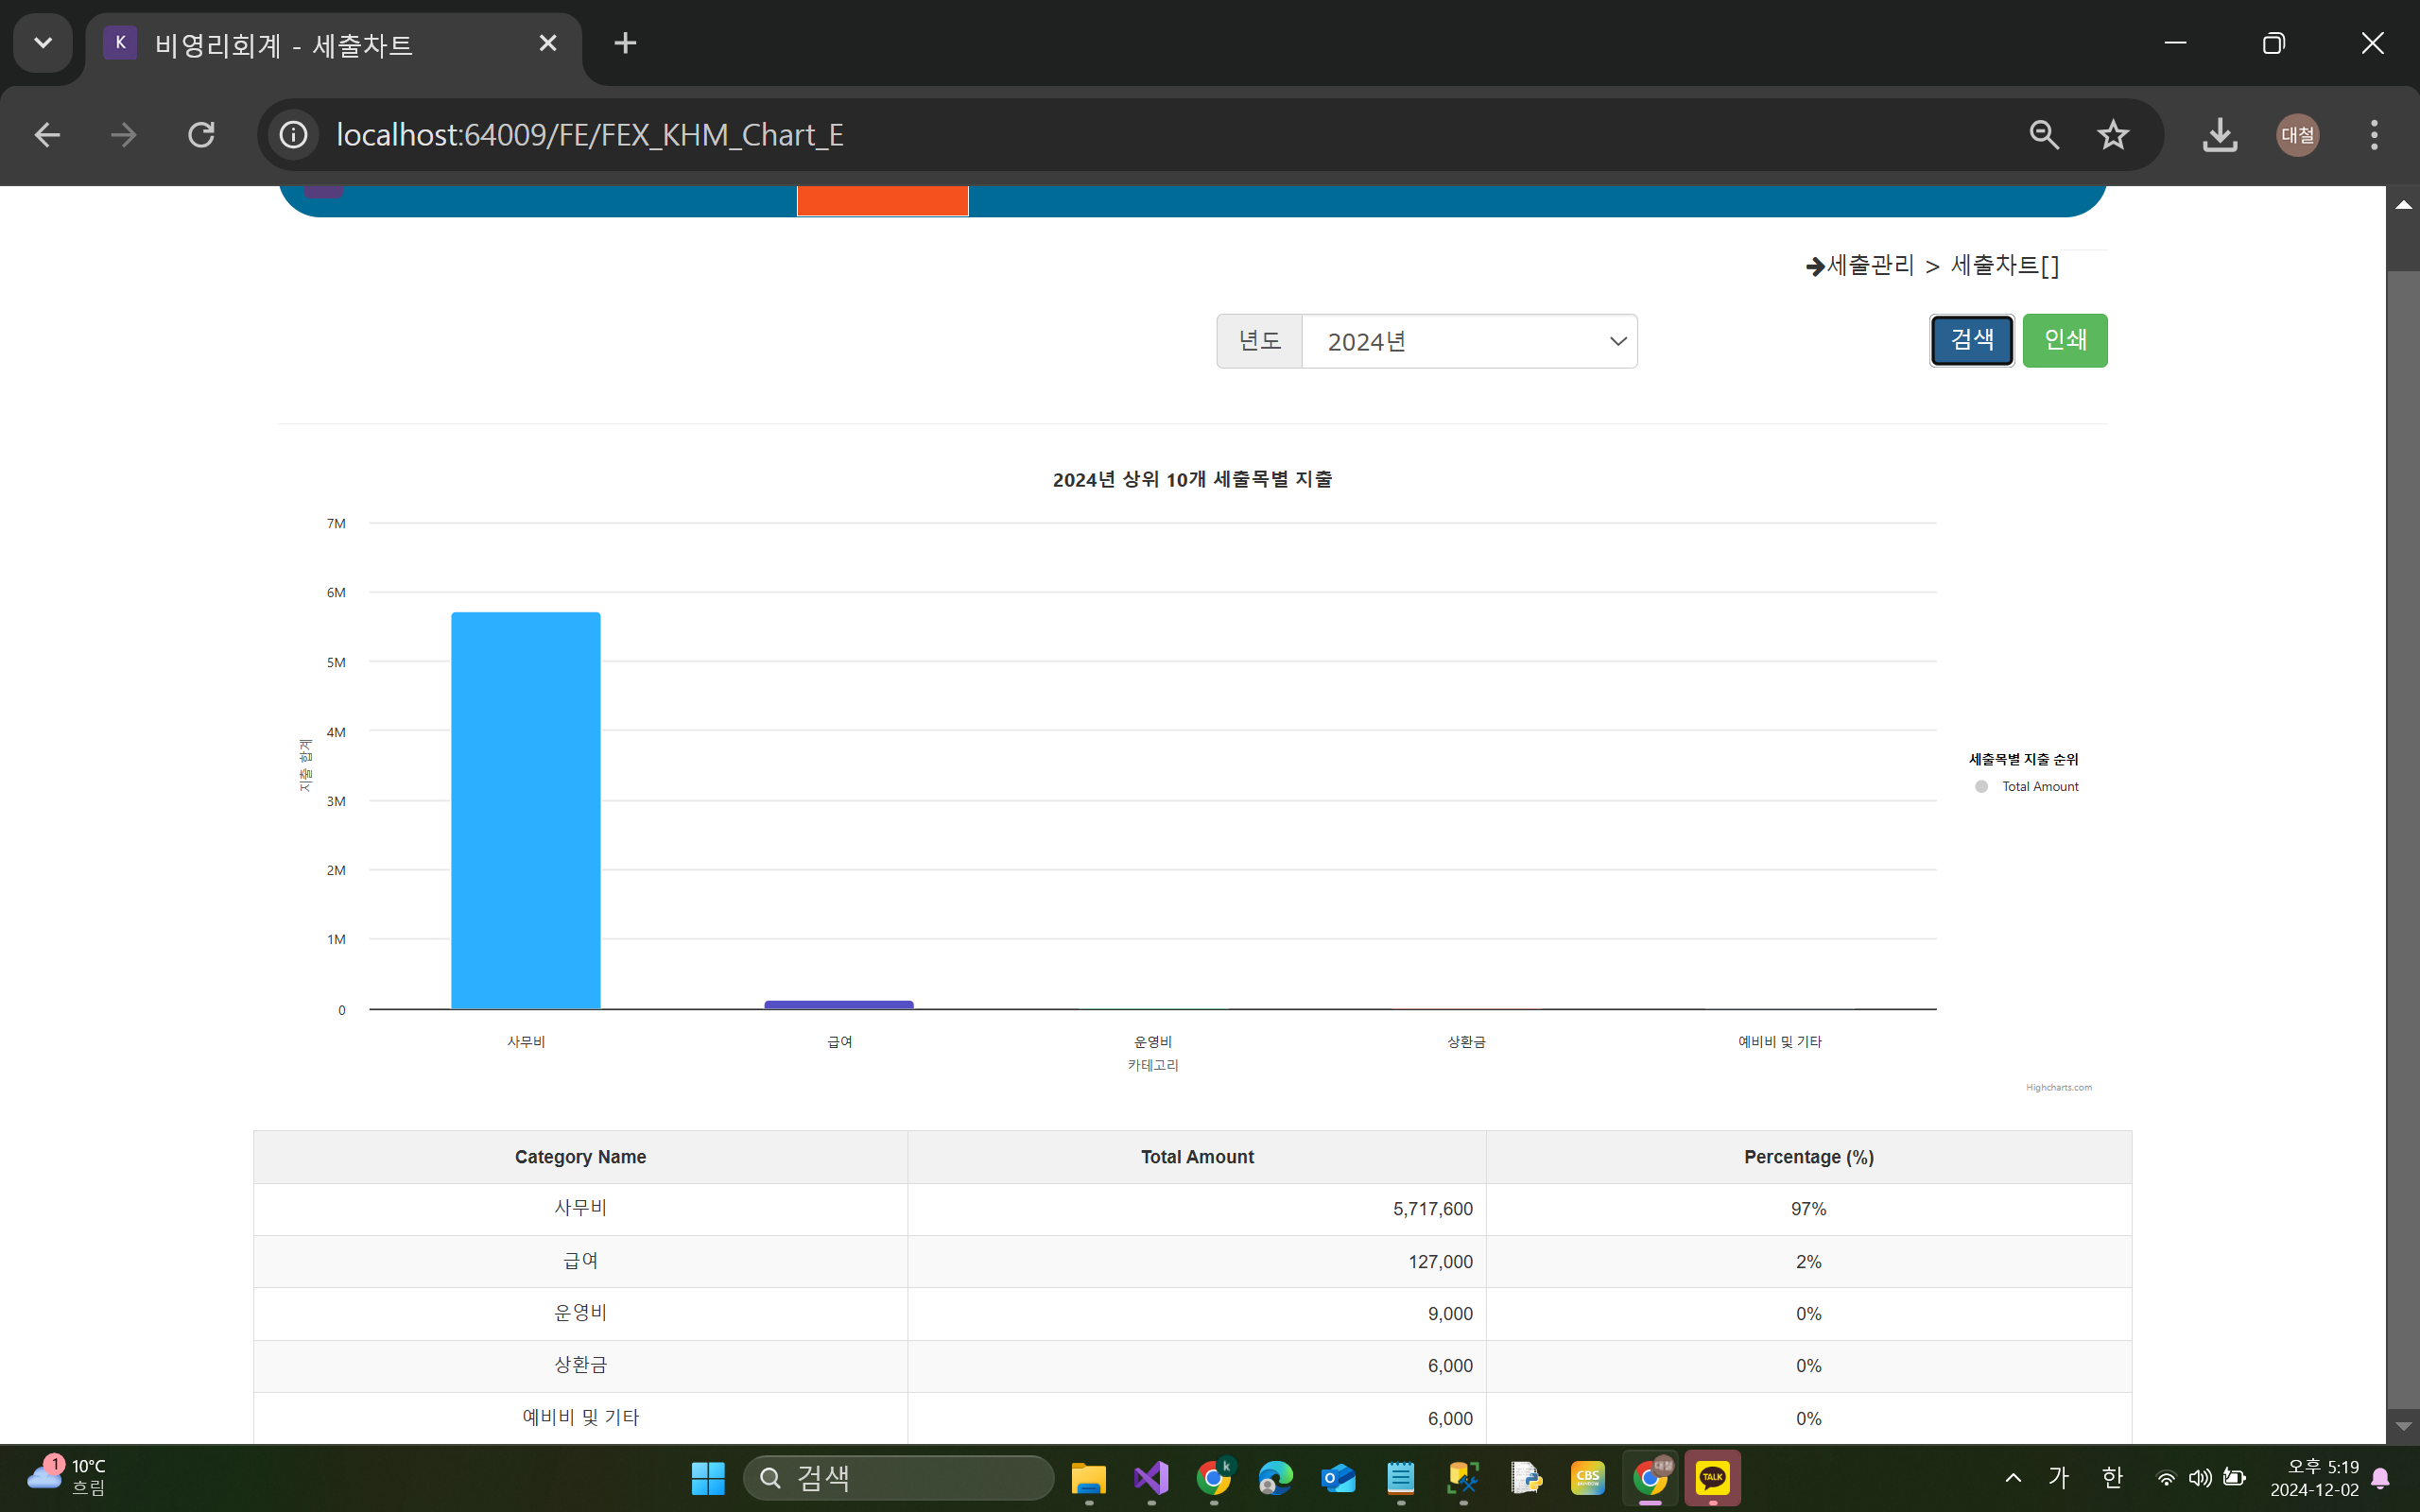Bookmark this page with star icon
Image resolution: width=2420 pixels, height=1512 pixels.
[2113, 135]
